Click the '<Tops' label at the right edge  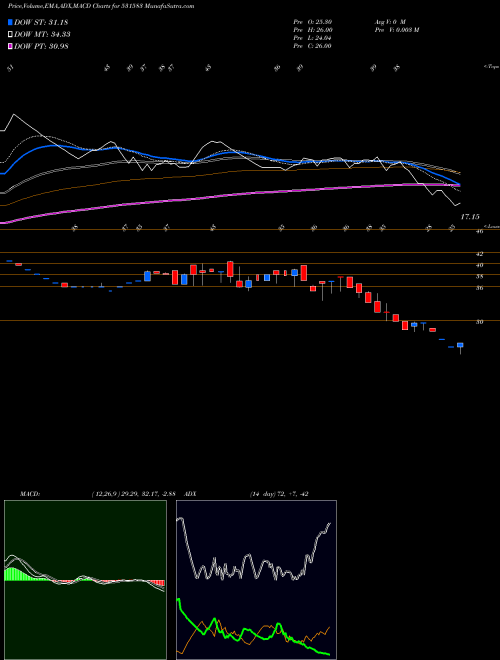tap(491, 67)
